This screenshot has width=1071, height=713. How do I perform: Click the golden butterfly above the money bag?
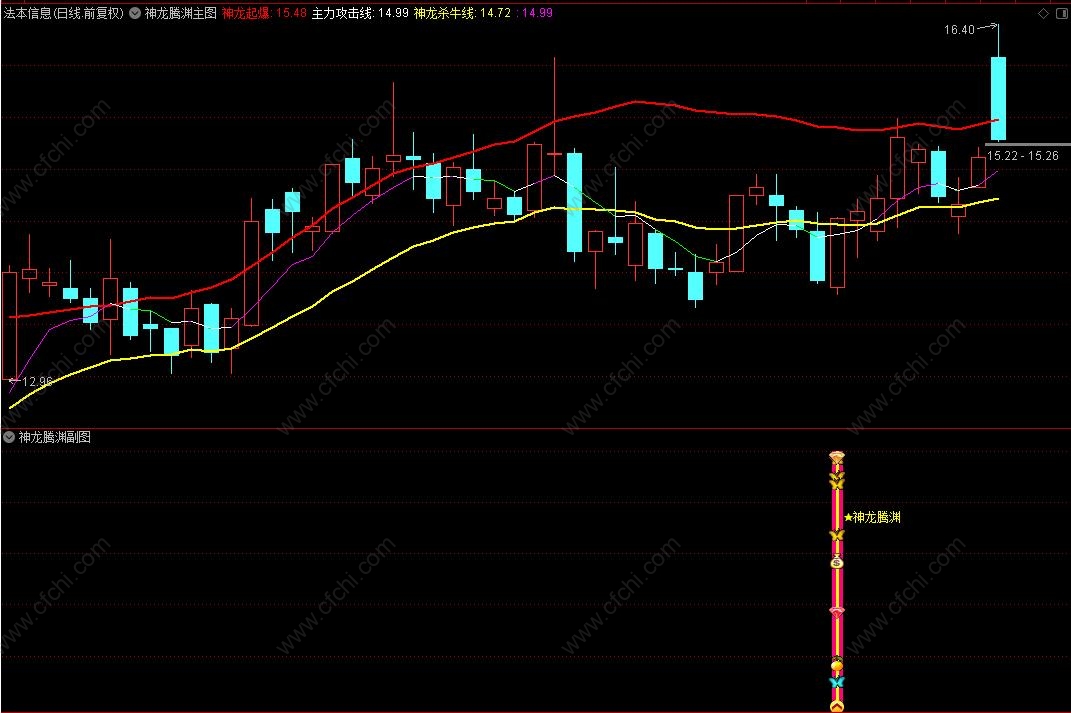[837, 535]
